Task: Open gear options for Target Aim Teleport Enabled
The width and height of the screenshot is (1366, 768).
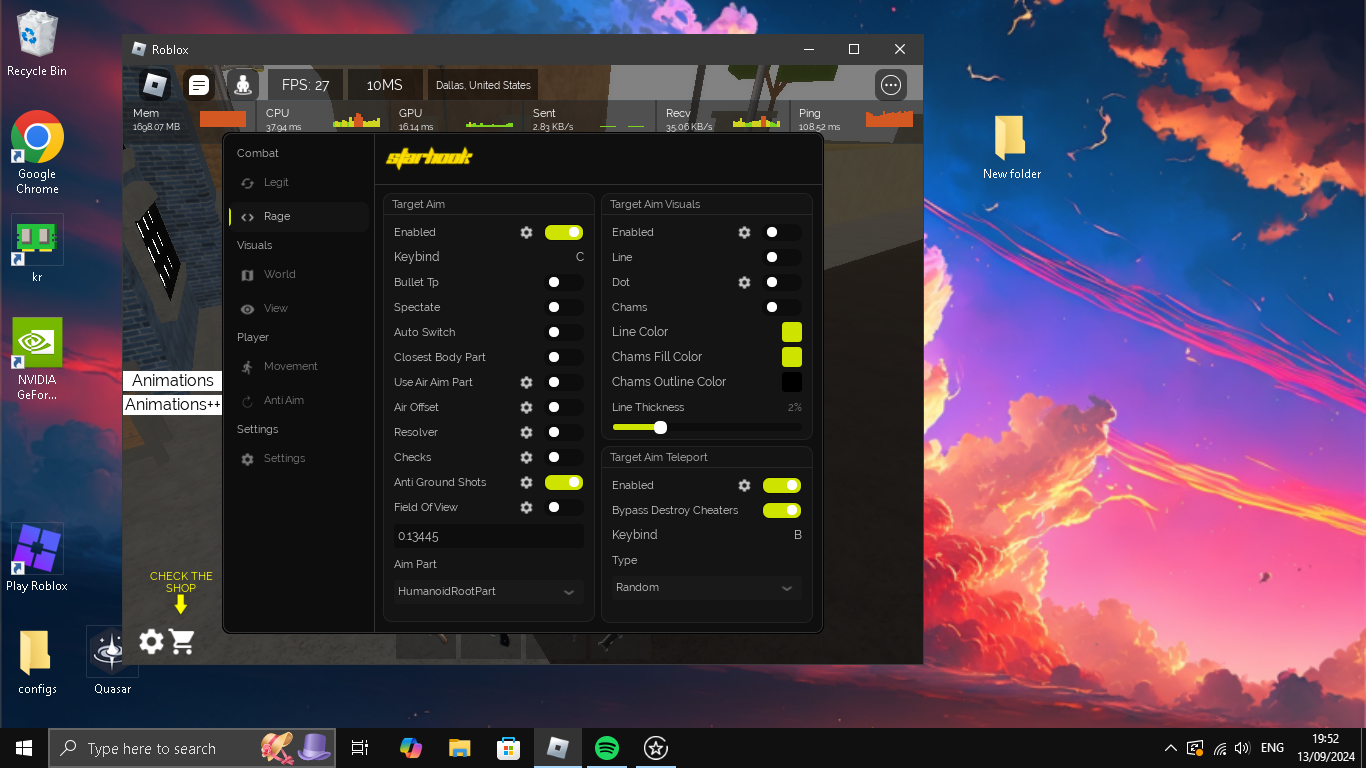Action: pyautogui.click(x=744, y=485)
